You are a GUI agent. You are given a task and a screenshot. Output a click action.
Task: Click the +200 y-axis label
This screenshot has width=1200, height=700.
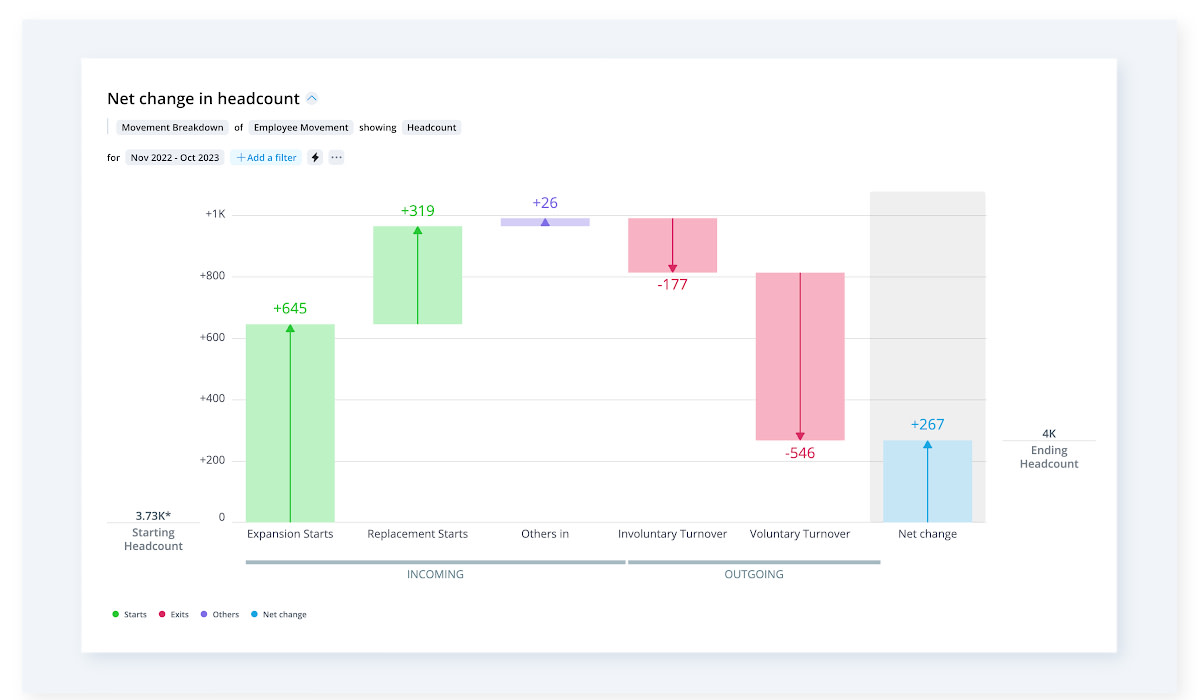212,461
